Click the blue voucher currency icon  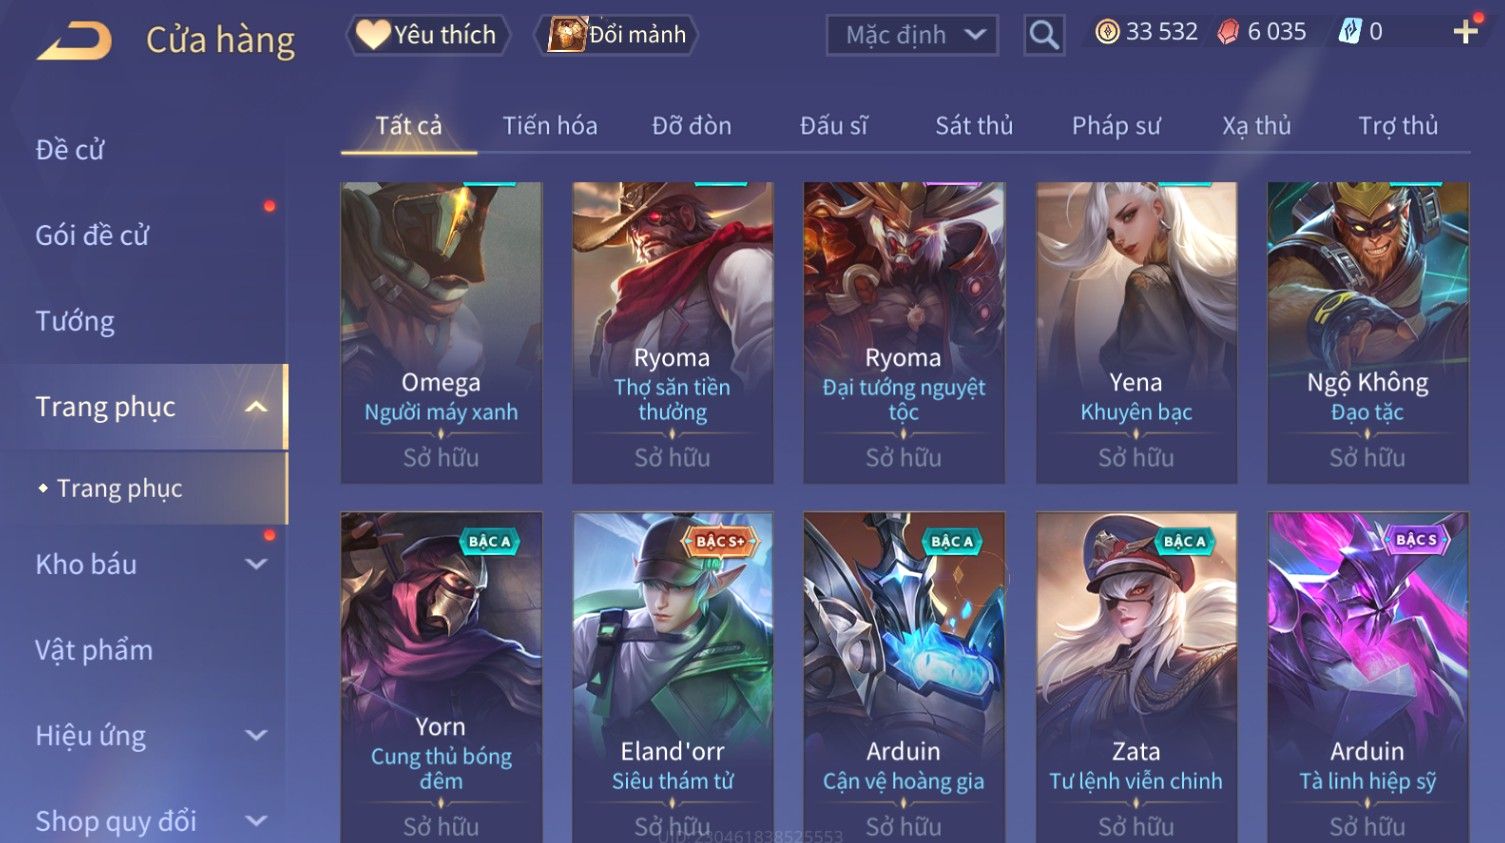click(1350, 32)
